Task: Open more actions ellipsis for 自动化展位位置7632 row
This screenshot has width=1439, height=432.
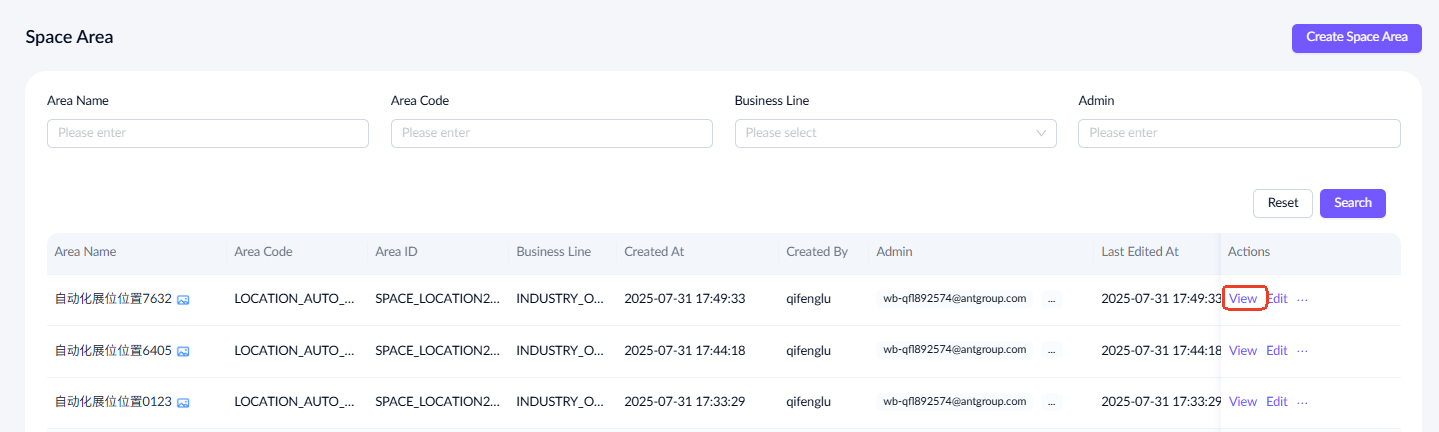Action: point(1302,298)
